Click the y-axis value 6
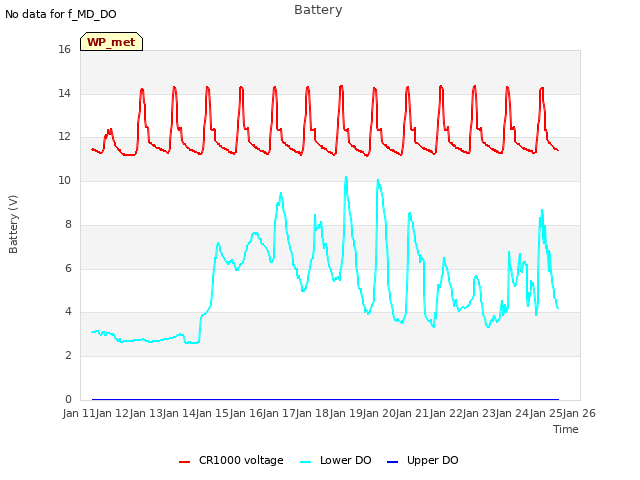 68,268
